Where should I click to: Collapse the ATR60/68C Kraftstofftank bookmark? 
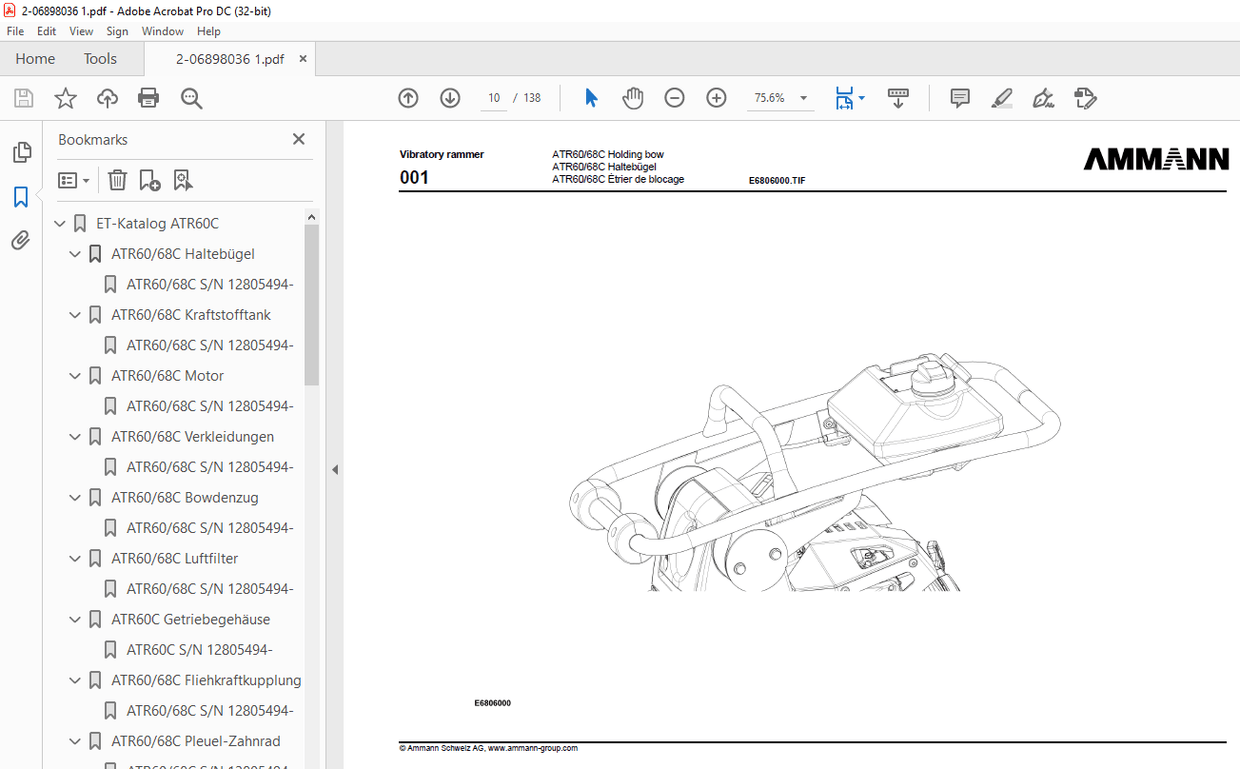pos(75,315)
